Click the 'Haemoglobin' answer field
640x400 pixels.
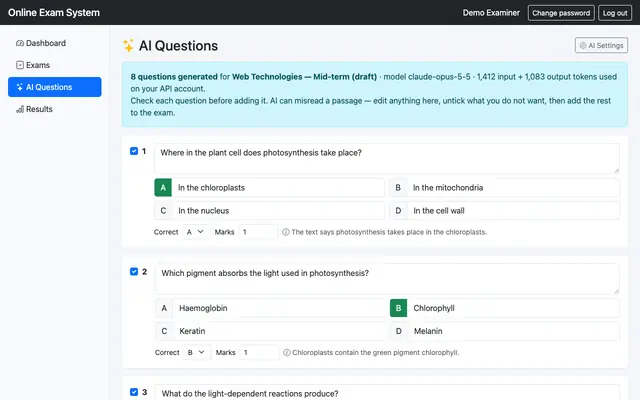279,308
